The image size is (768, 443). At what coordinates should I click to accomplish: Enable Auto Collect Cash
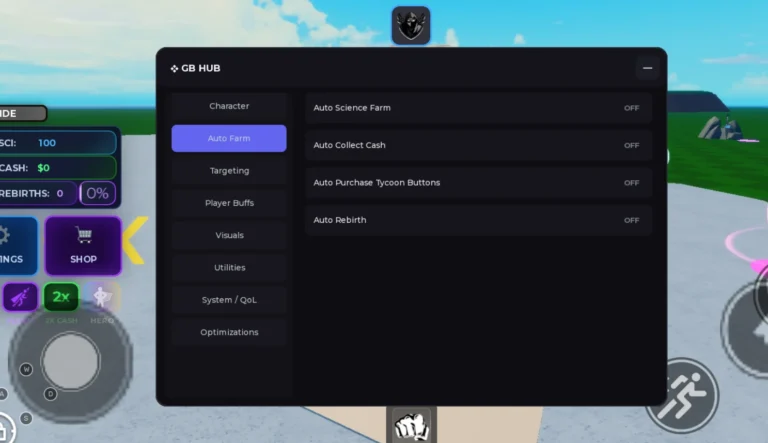479,145
